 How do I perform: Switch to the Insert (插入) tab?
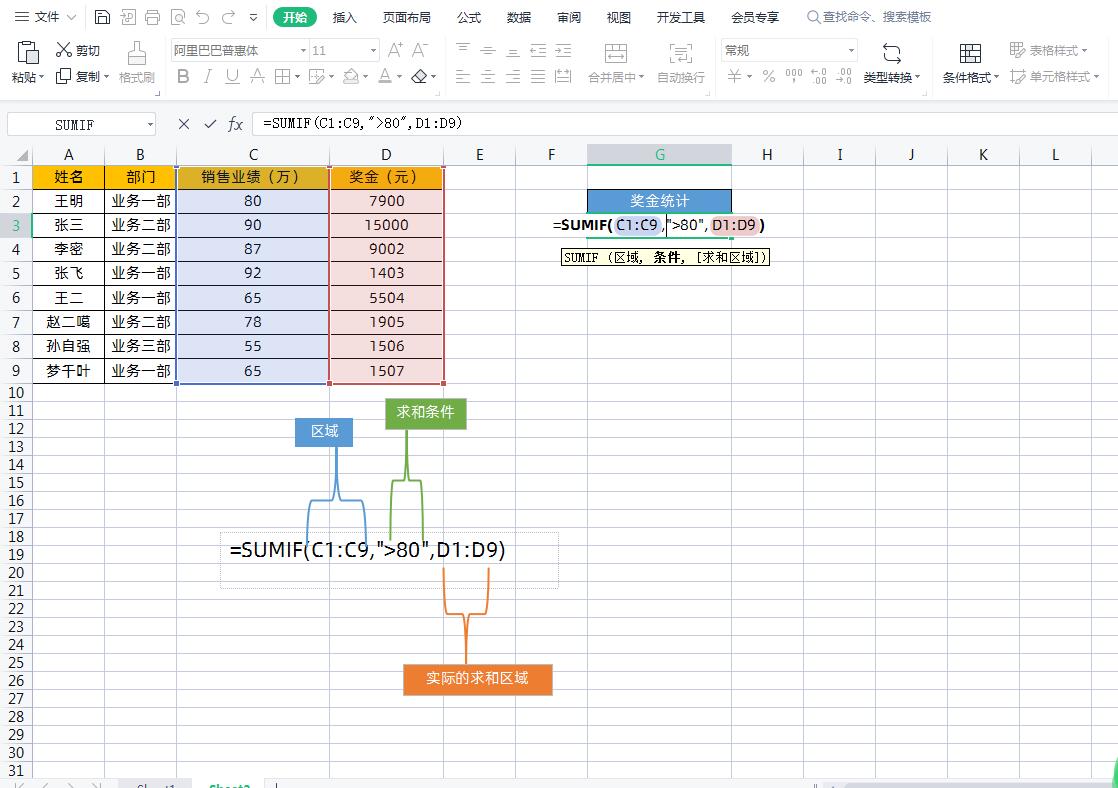(344, 17)
